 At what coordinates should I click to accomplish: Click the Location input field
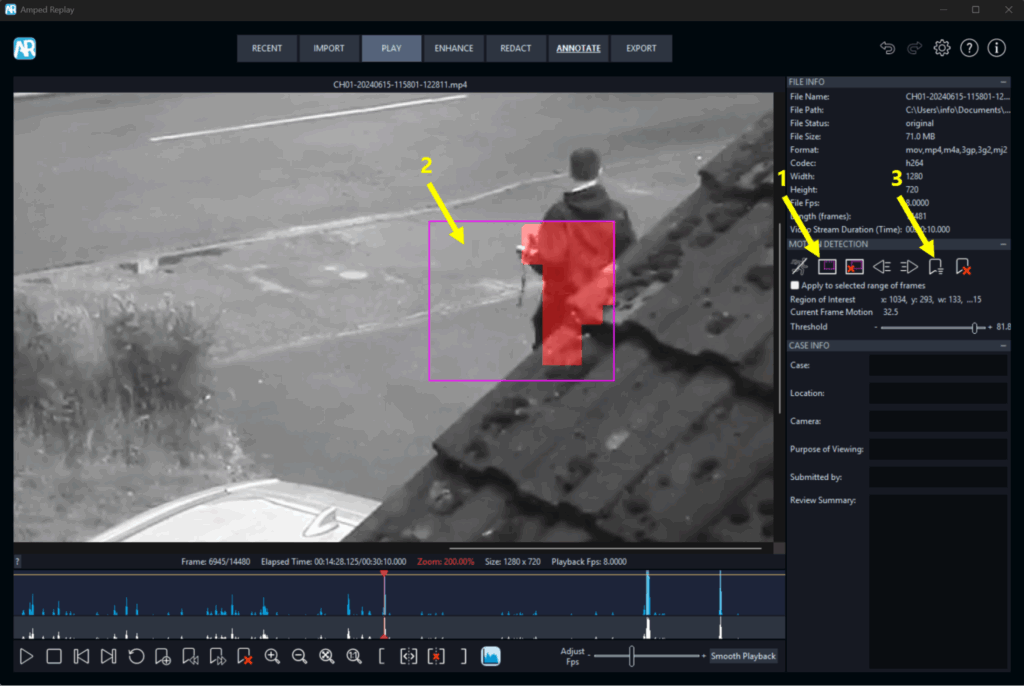937,394
